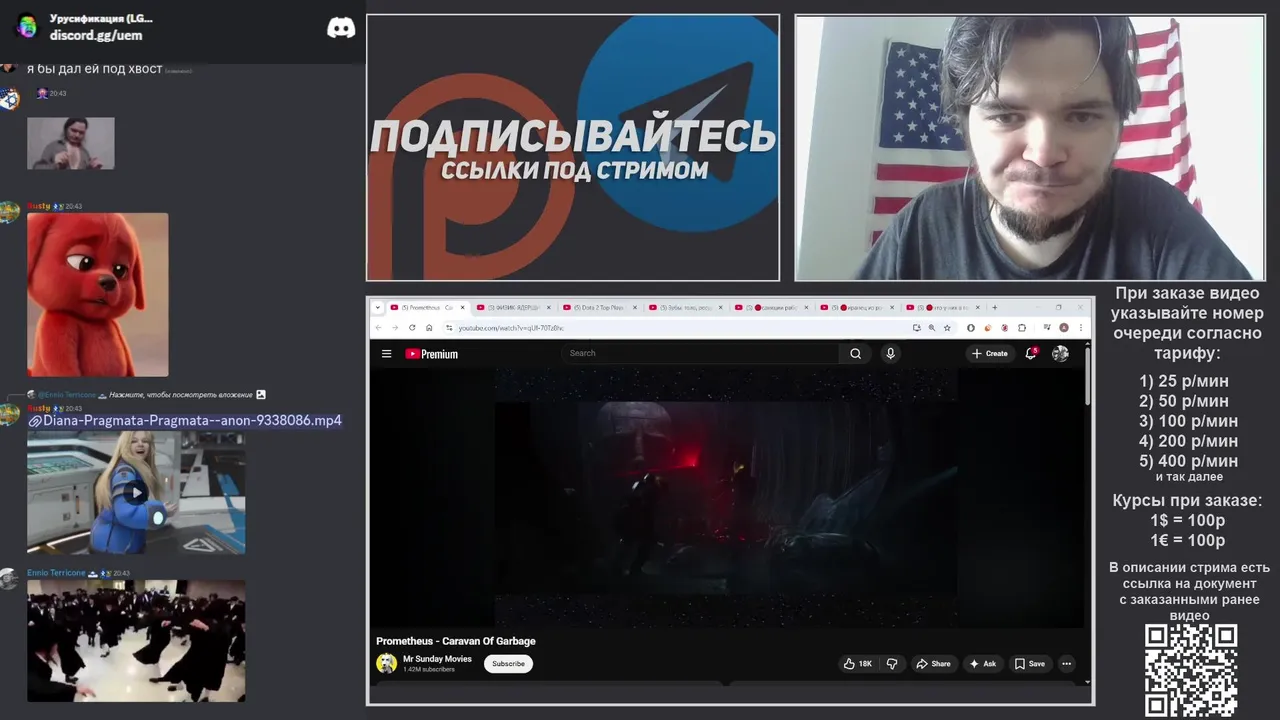Open the tab search dropdown arrow
Screen dimensions: 1280x720
378,307
